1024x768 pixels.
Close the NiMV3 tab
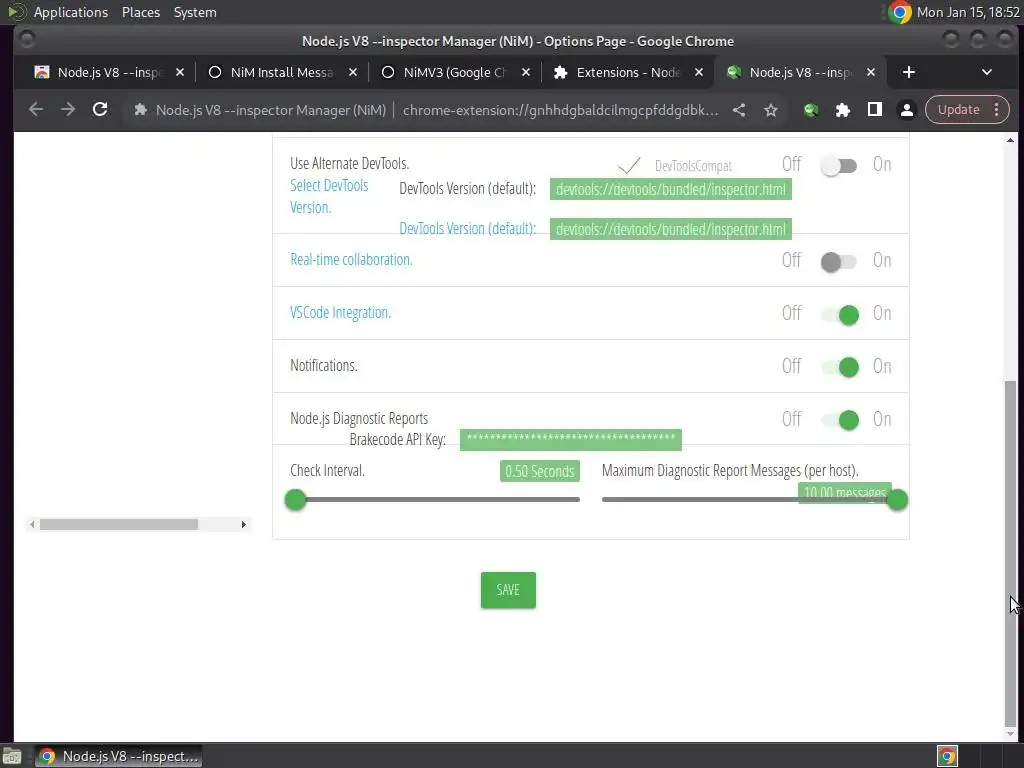[526, 72]
